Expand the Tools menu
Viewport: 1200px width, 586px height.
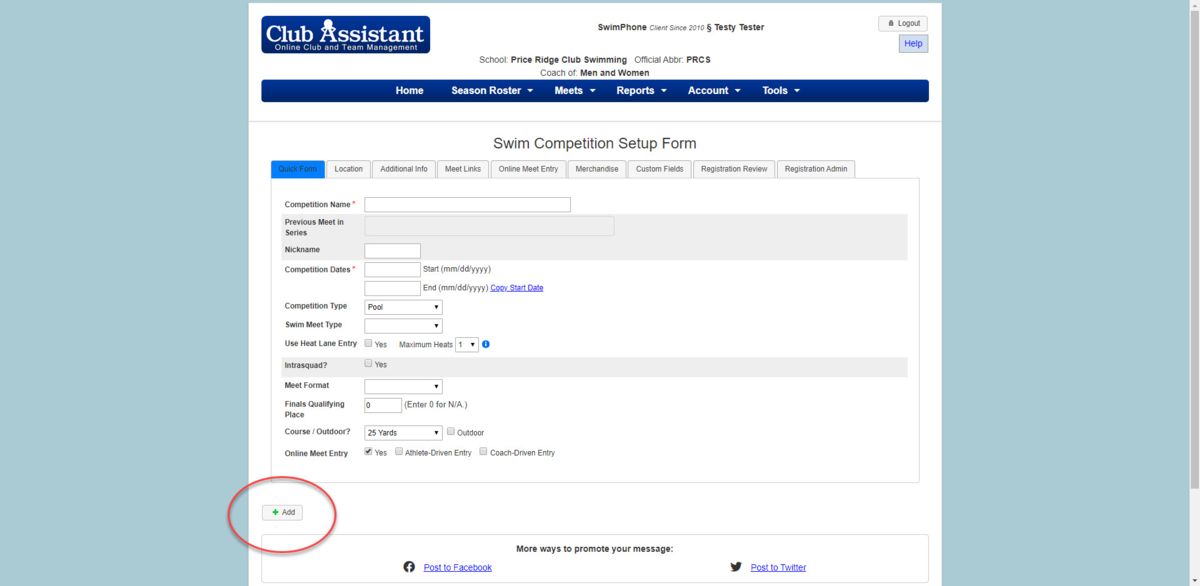pos(781,91)
